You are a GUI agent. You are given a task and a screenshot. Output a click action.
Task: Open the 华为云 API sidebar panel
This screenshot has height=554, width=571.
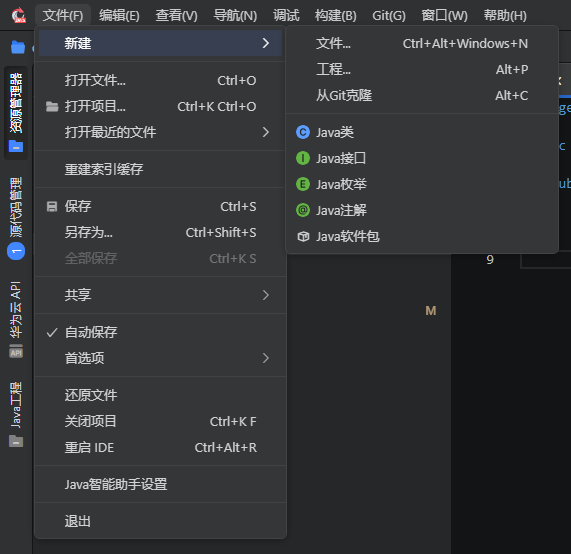[x=16, y=319]
